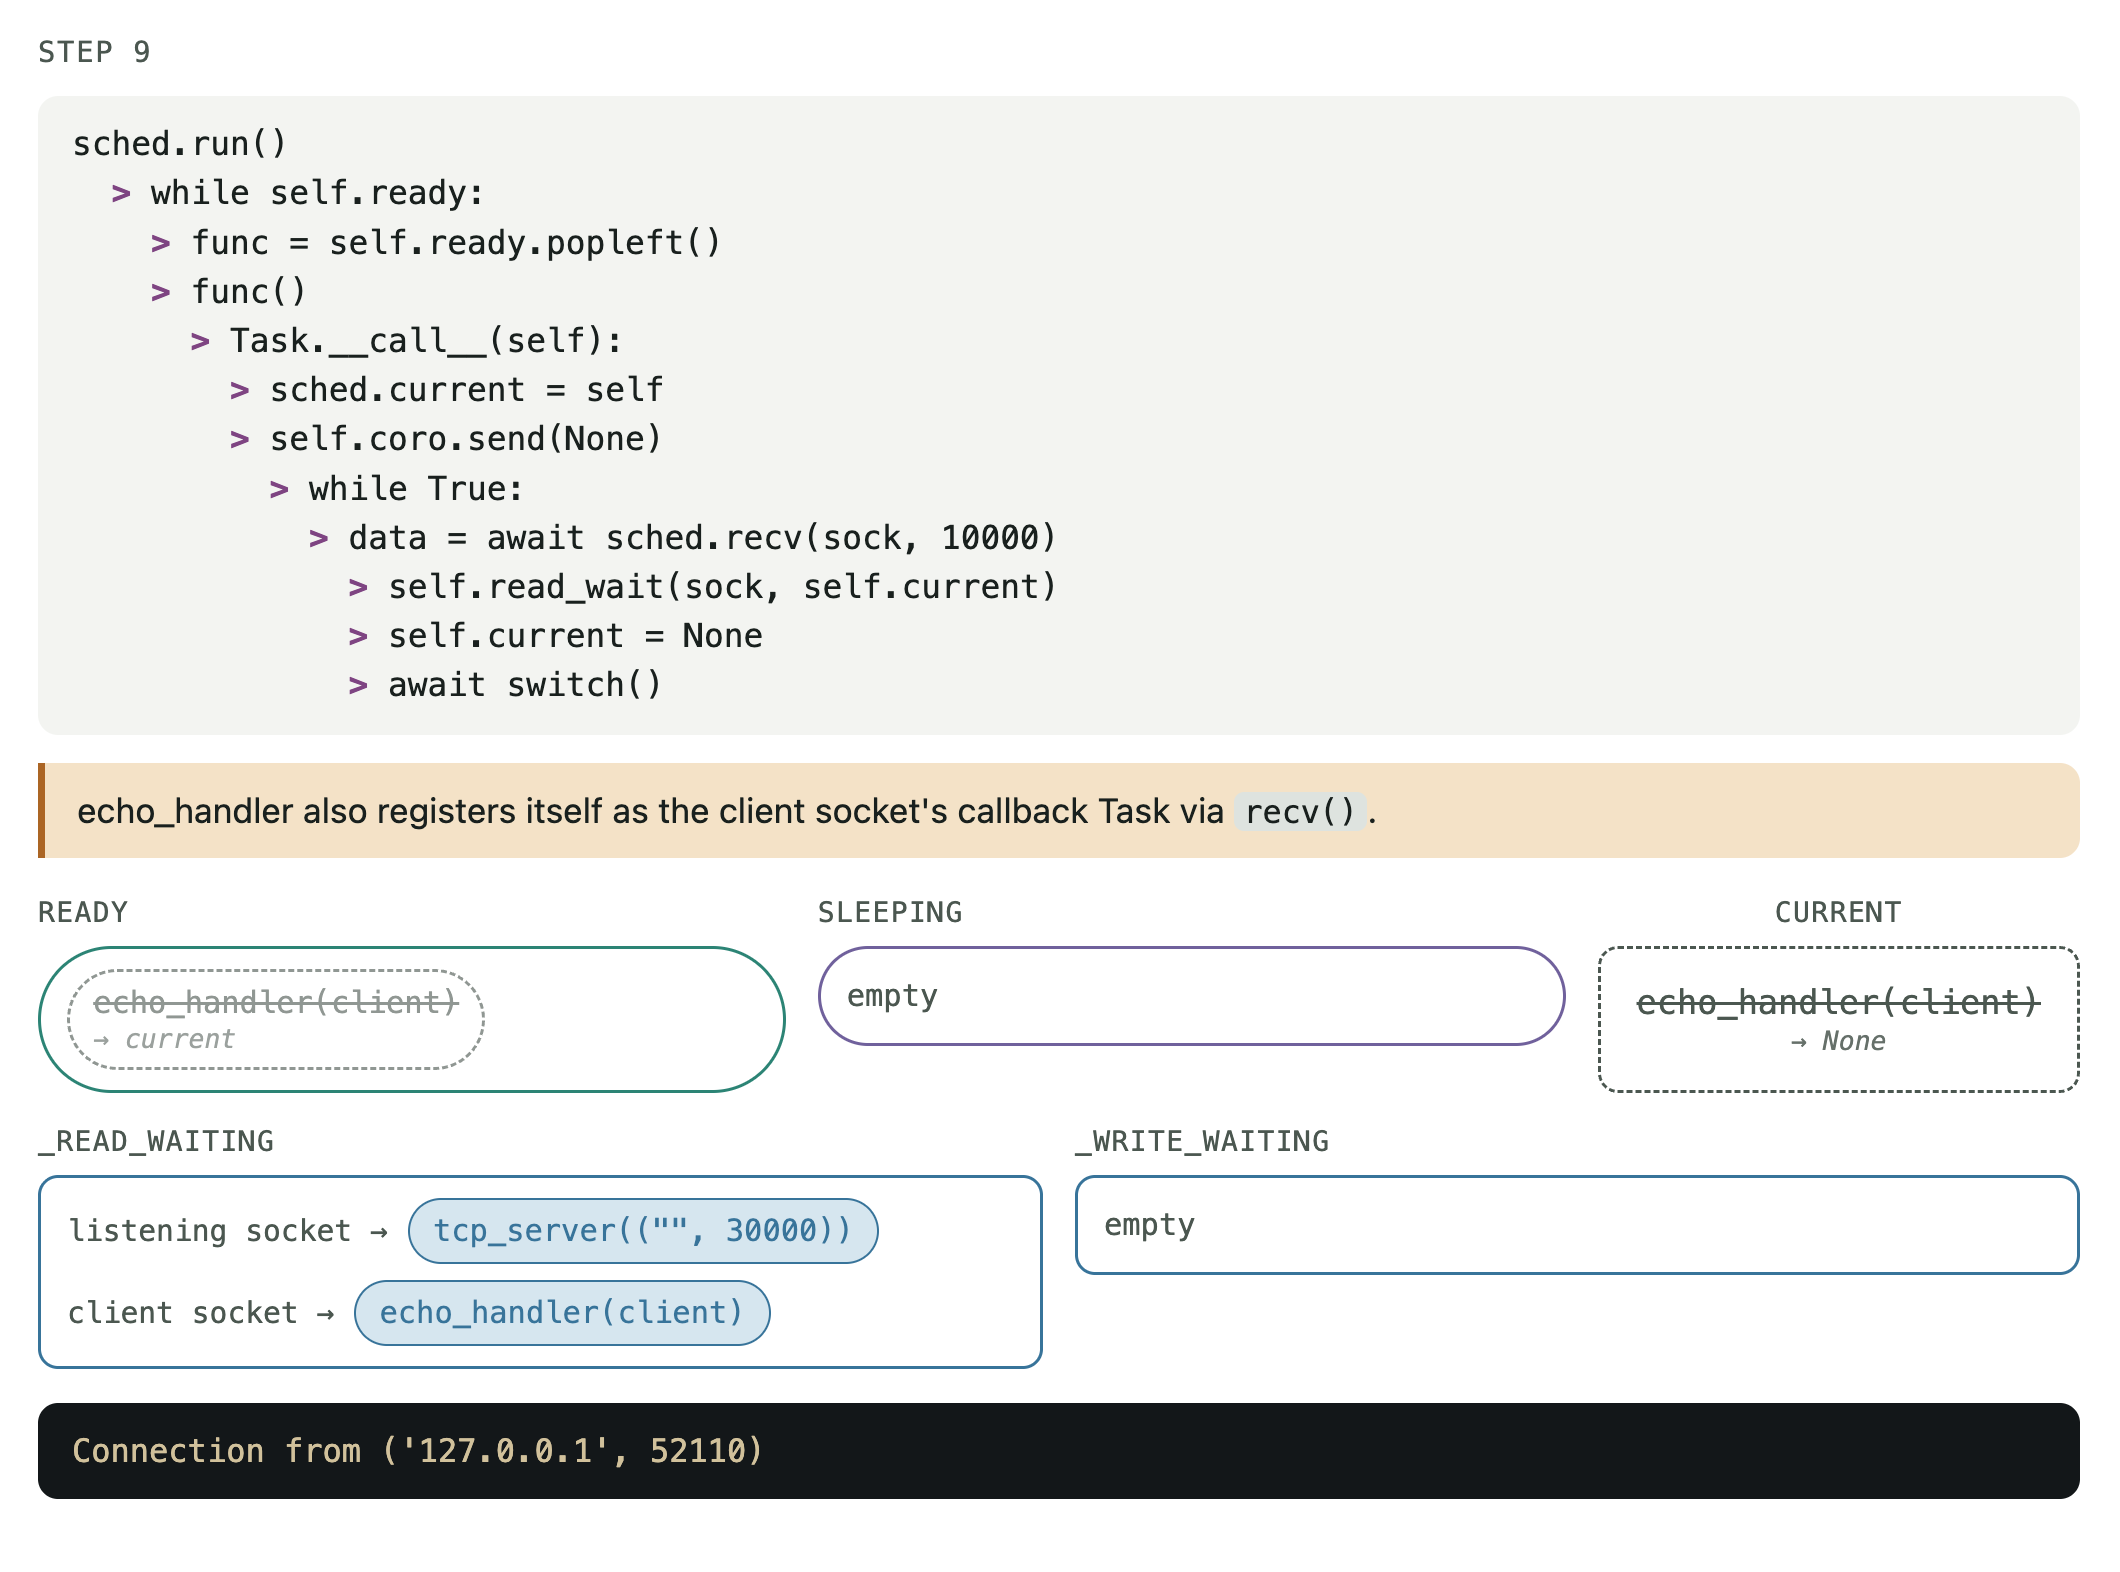Click 'sched.current = self' line

pyautogui.click(x=466, y=390)
